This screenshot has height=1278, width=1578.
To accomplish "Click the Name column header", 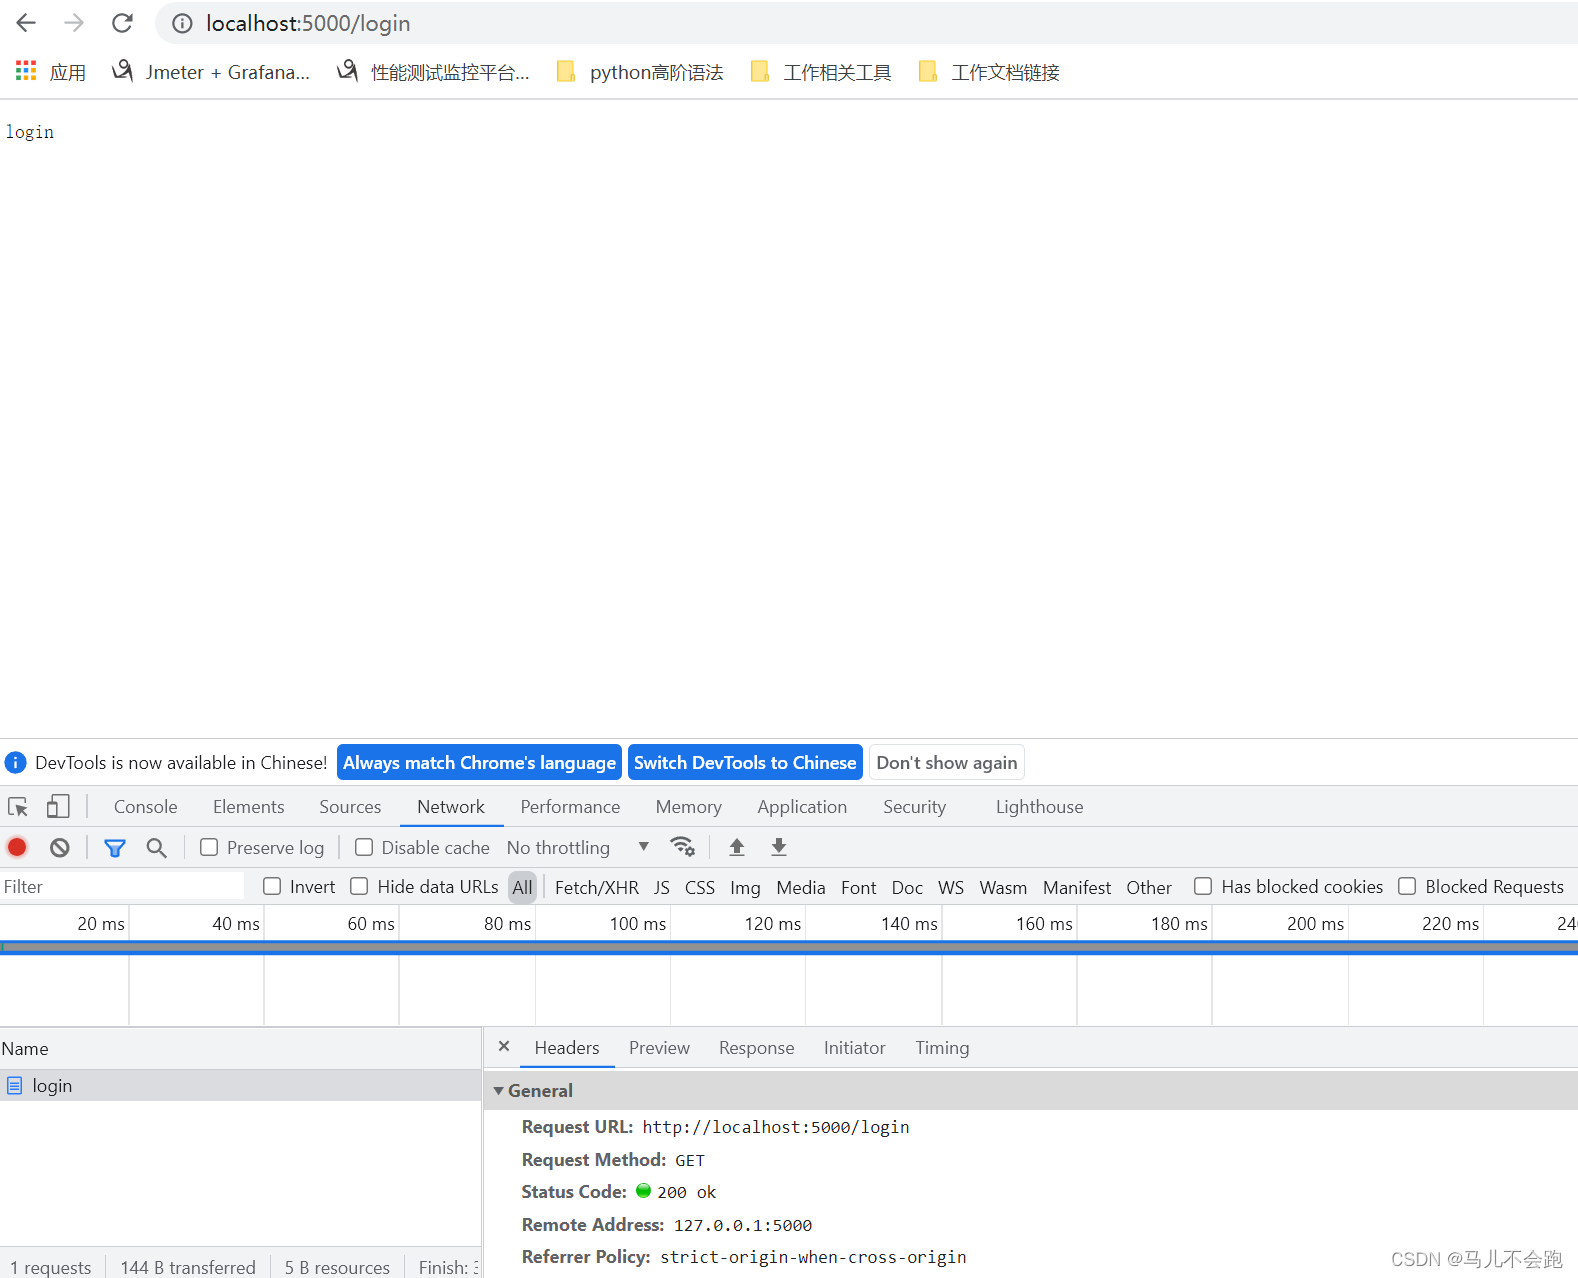I will (x=240, y=1049).
